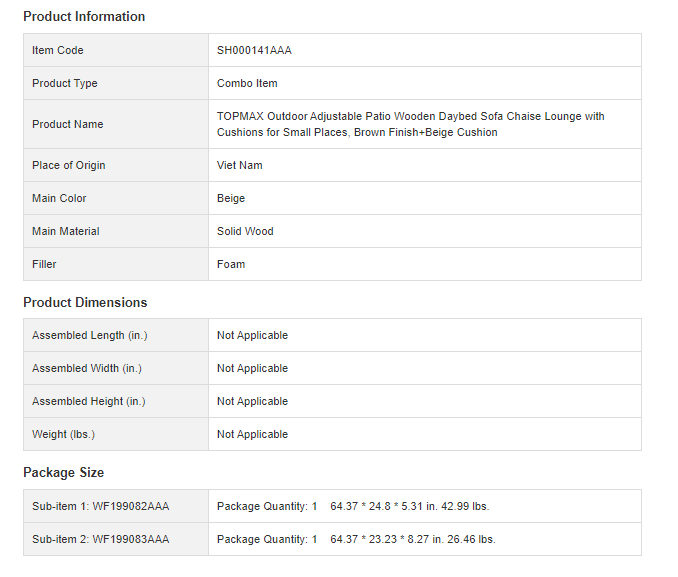Click the Combo Item product type value
This screenshot has height=577, width=678.
pyautogui.click(x=247, y=83)
